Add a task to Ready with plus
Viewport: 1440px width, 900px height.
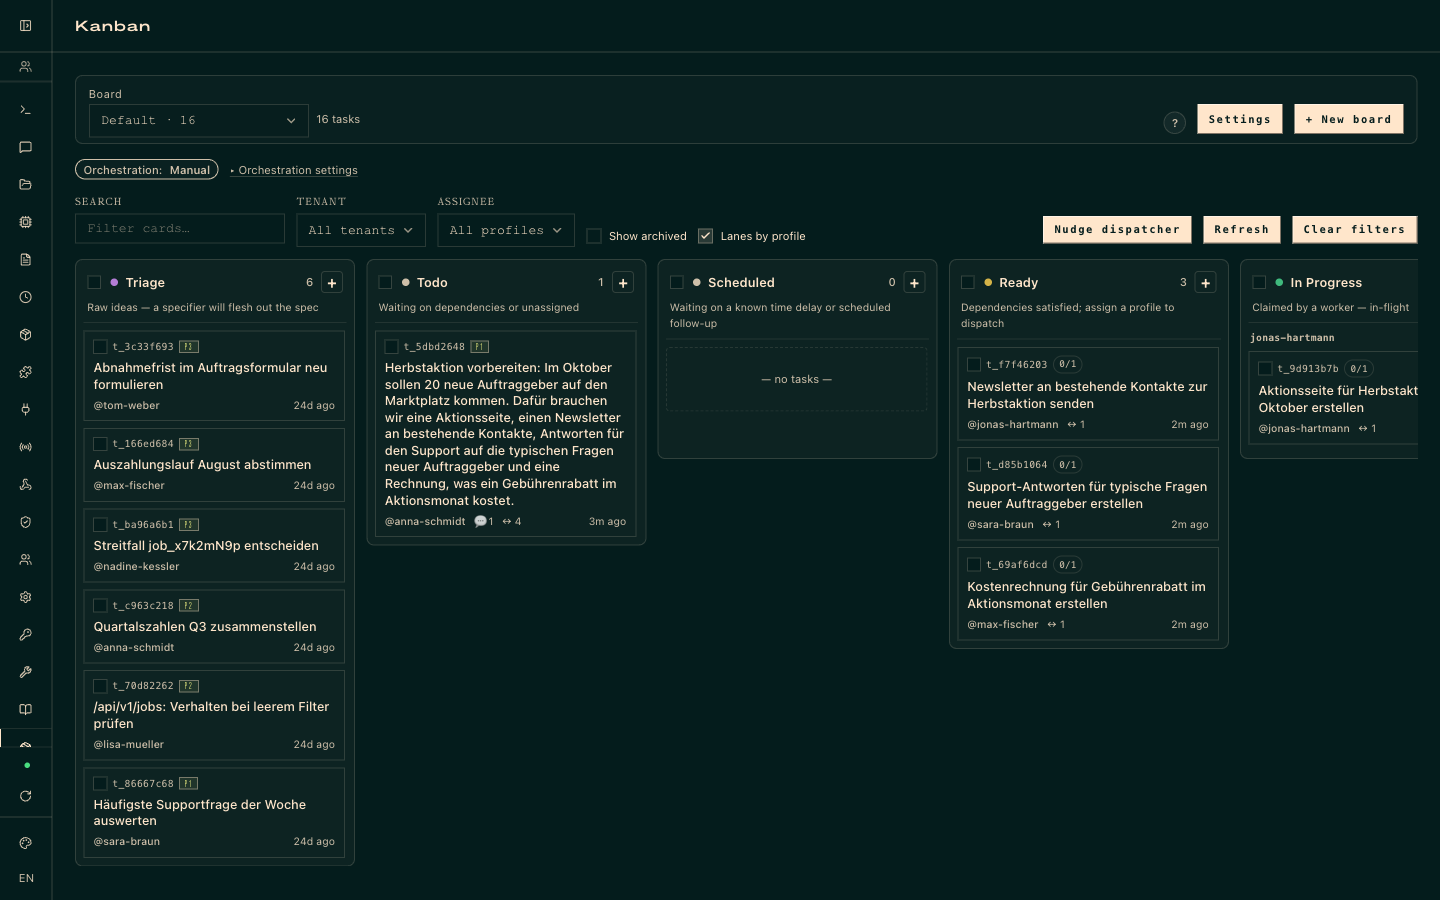[x=1206, y=283]
